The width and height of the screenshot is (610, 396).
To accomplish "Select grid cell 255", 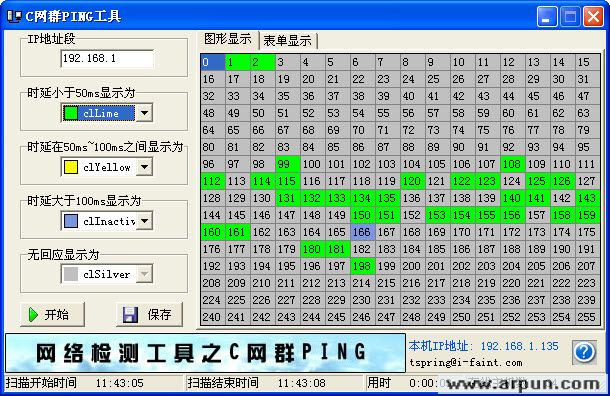I will coord(588,317).
